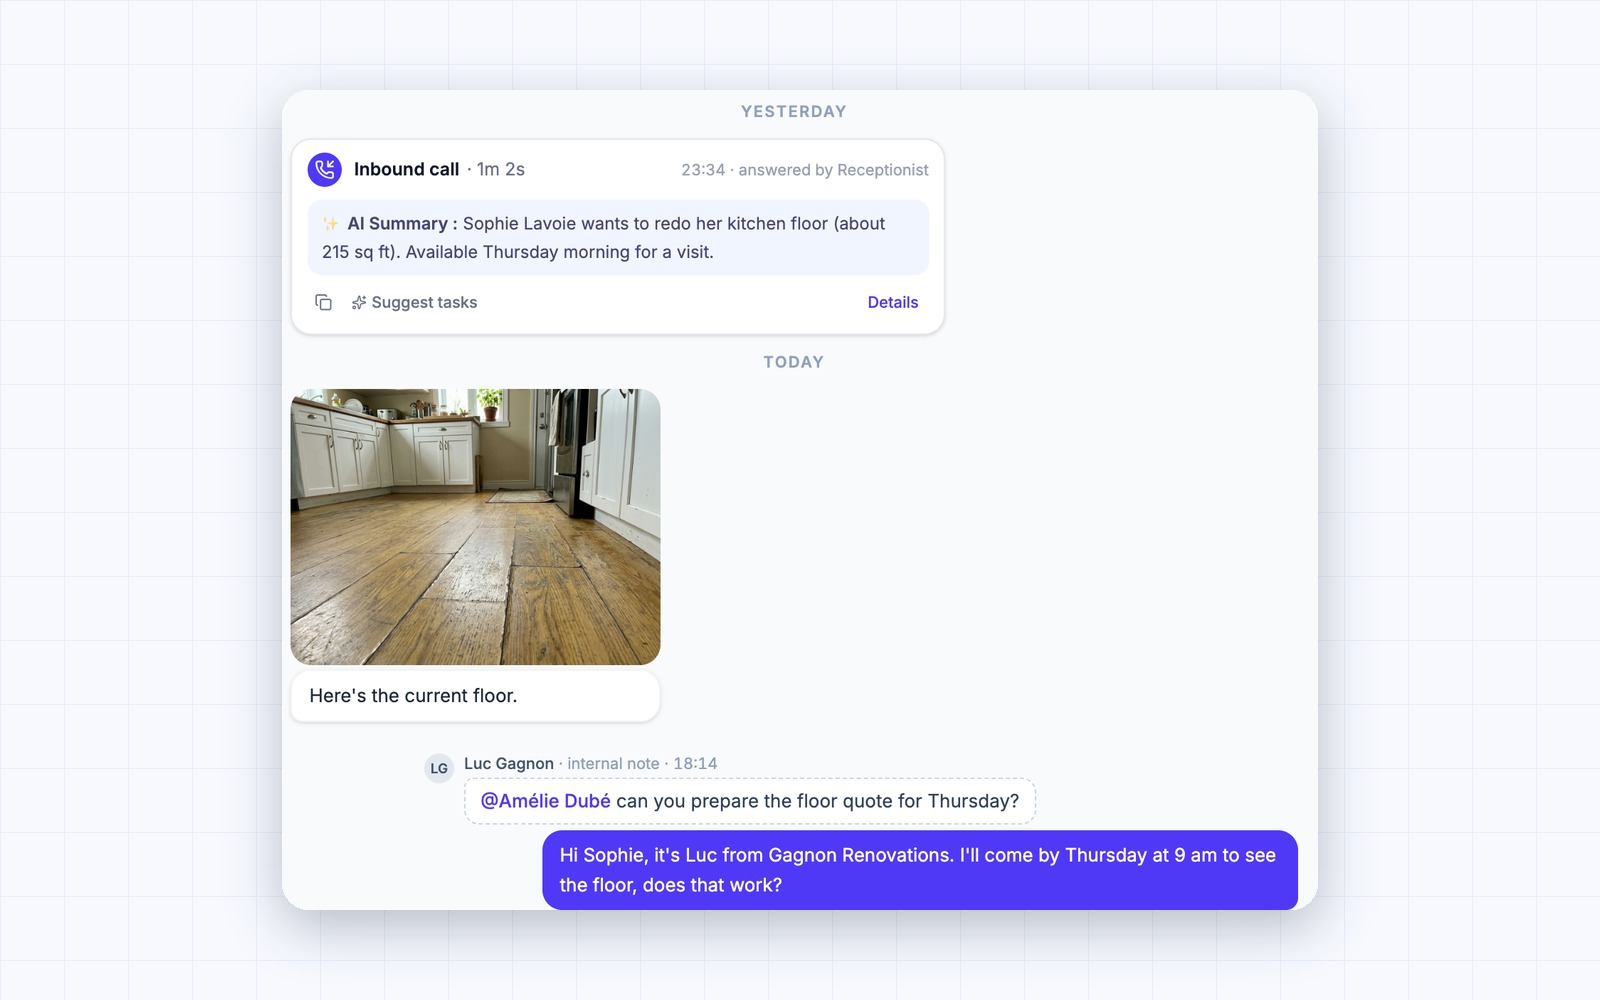1600x1000 pixels.
Task: Click the '23:34 · answered by Receptionist' text
Action: coord(805,170)
